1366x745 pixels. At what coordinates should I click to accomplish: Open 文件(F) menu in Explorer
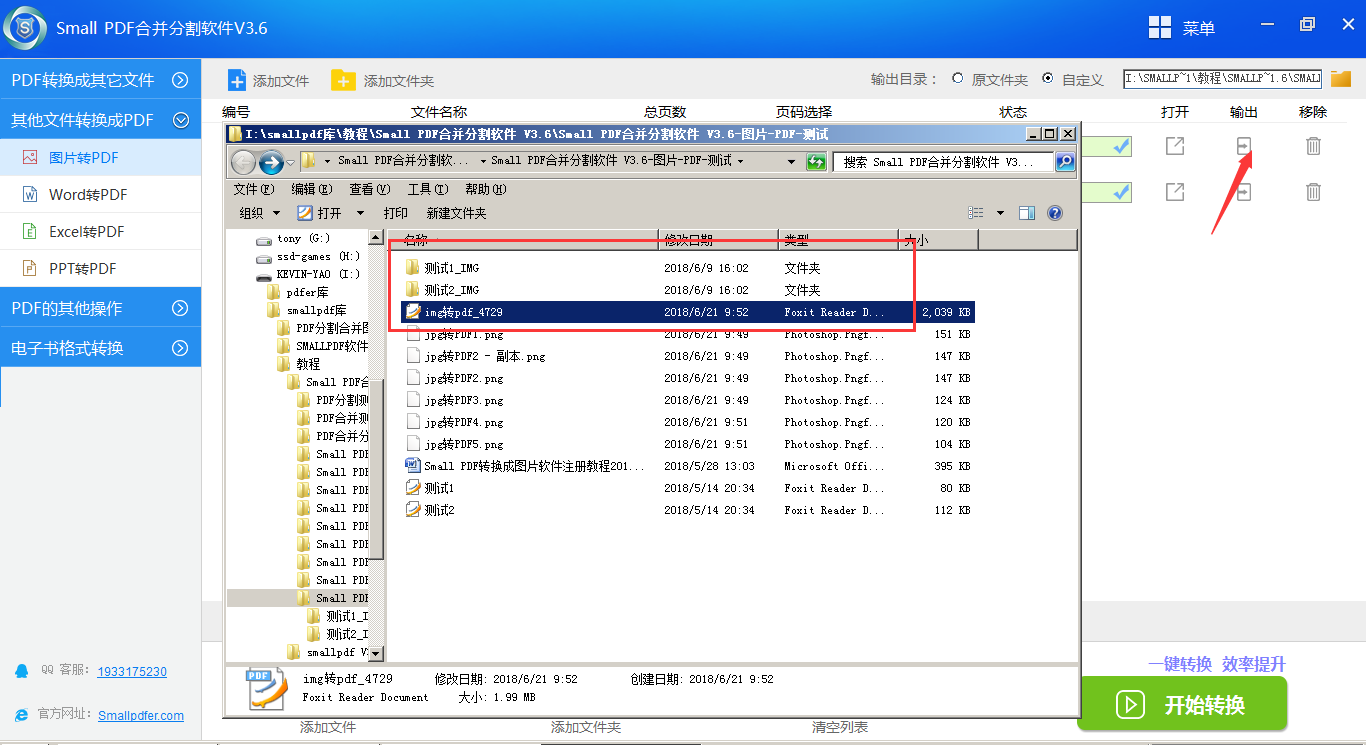click(x=254, y=189)
